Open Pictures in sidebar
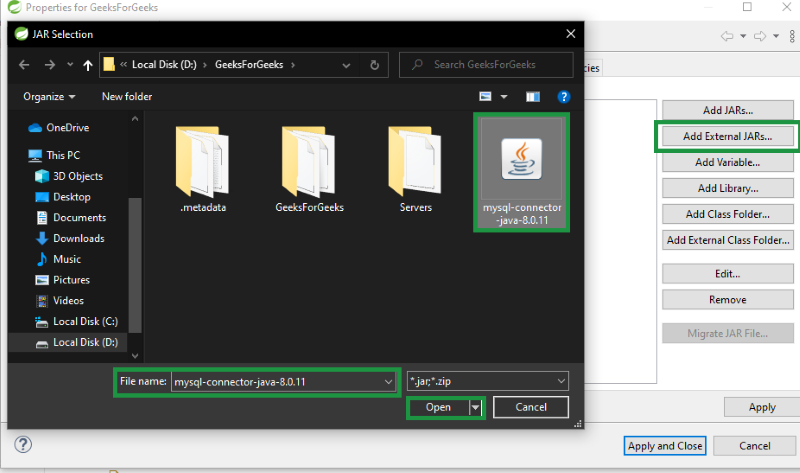800x473 pixels. (62, 280)
